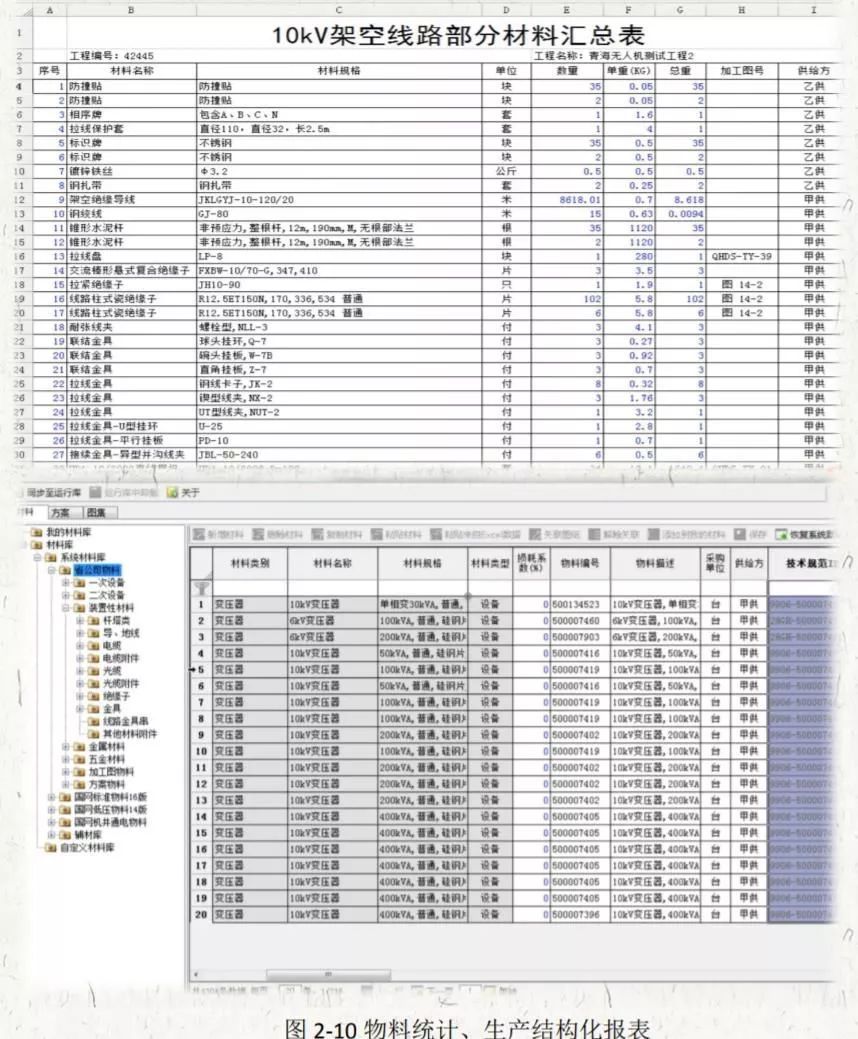Click the 采购单位 column header
The width and height of the screenshot is (858, 1039).
[x=715, y=563]
